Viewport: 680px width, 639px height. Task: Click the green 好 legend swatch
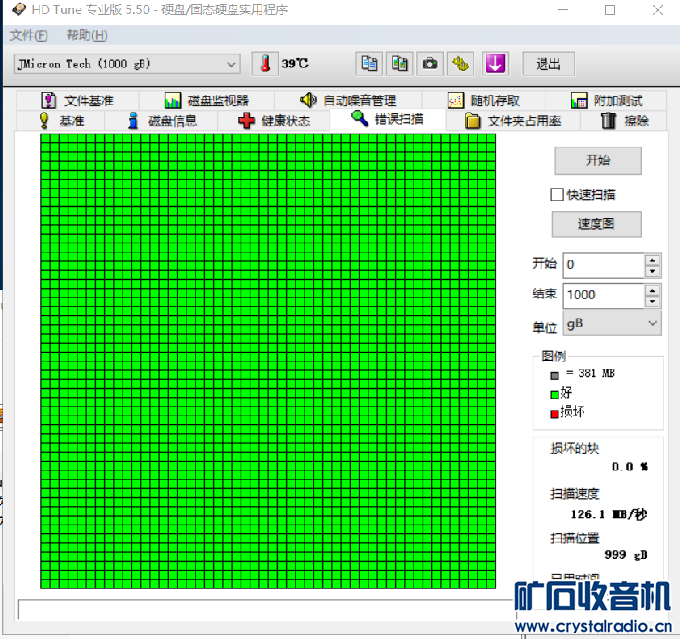coord(554,394)
